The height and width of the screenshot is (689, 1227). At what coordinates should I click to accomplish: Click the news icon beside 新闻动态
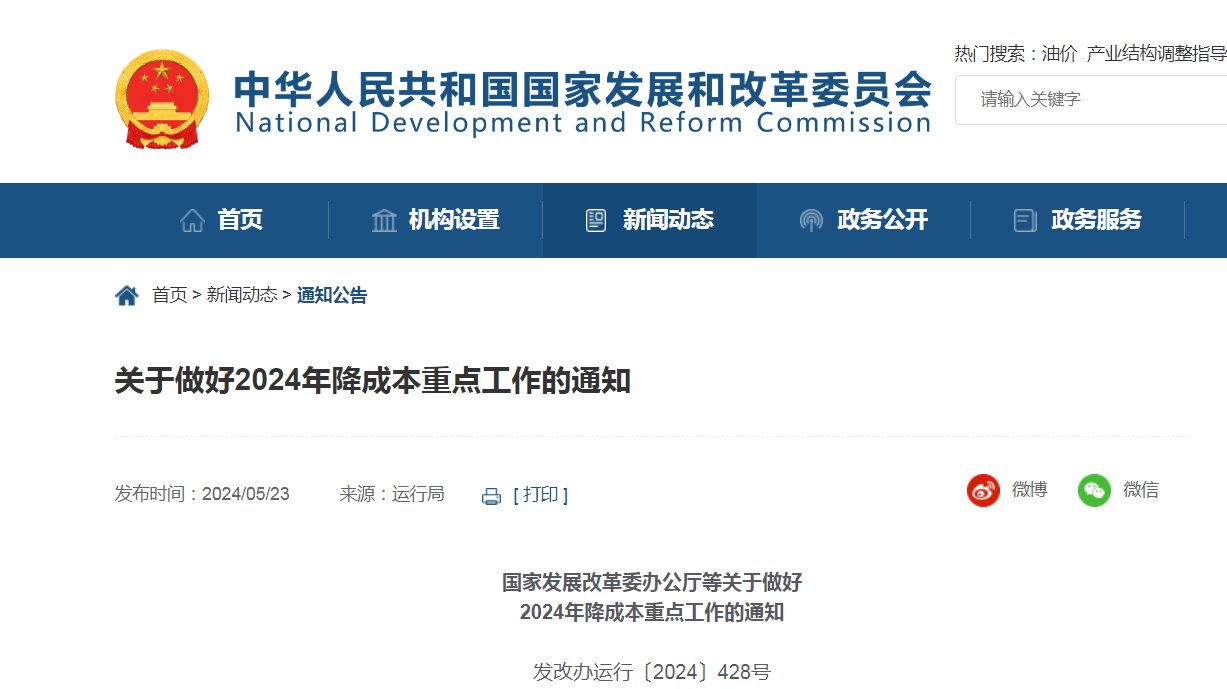(596, 220)
